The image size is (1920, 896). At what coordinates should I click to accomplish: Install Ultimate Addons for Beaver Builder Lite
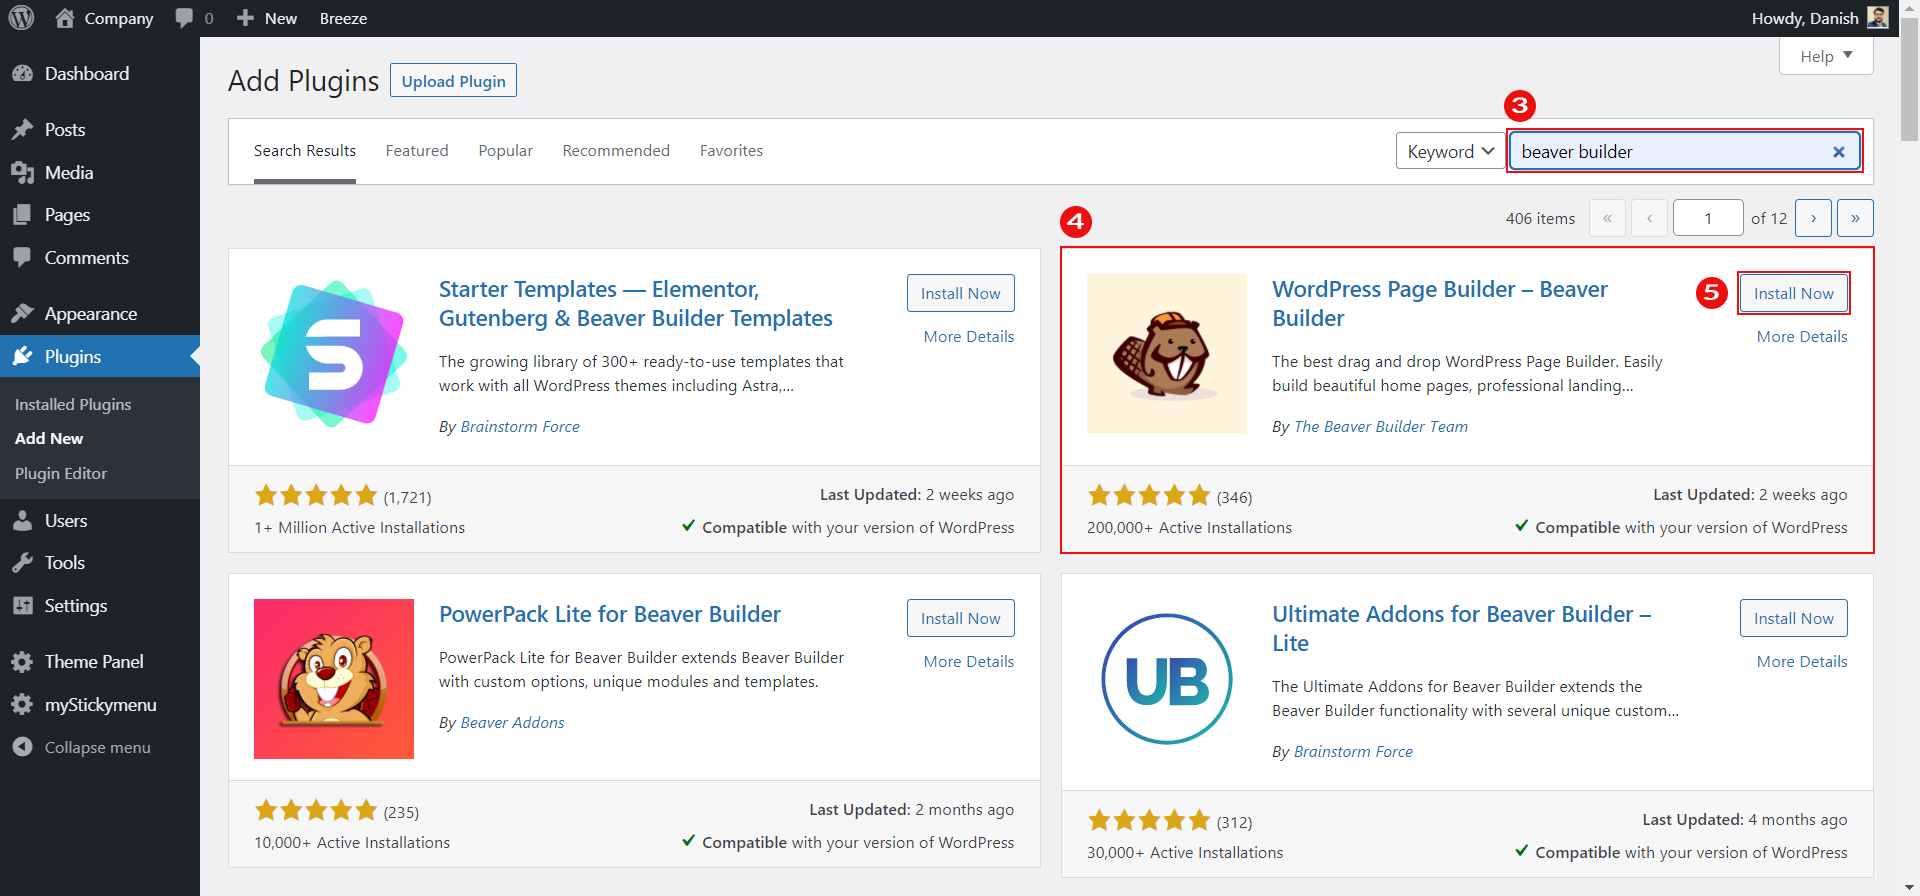coord(1794,618)
